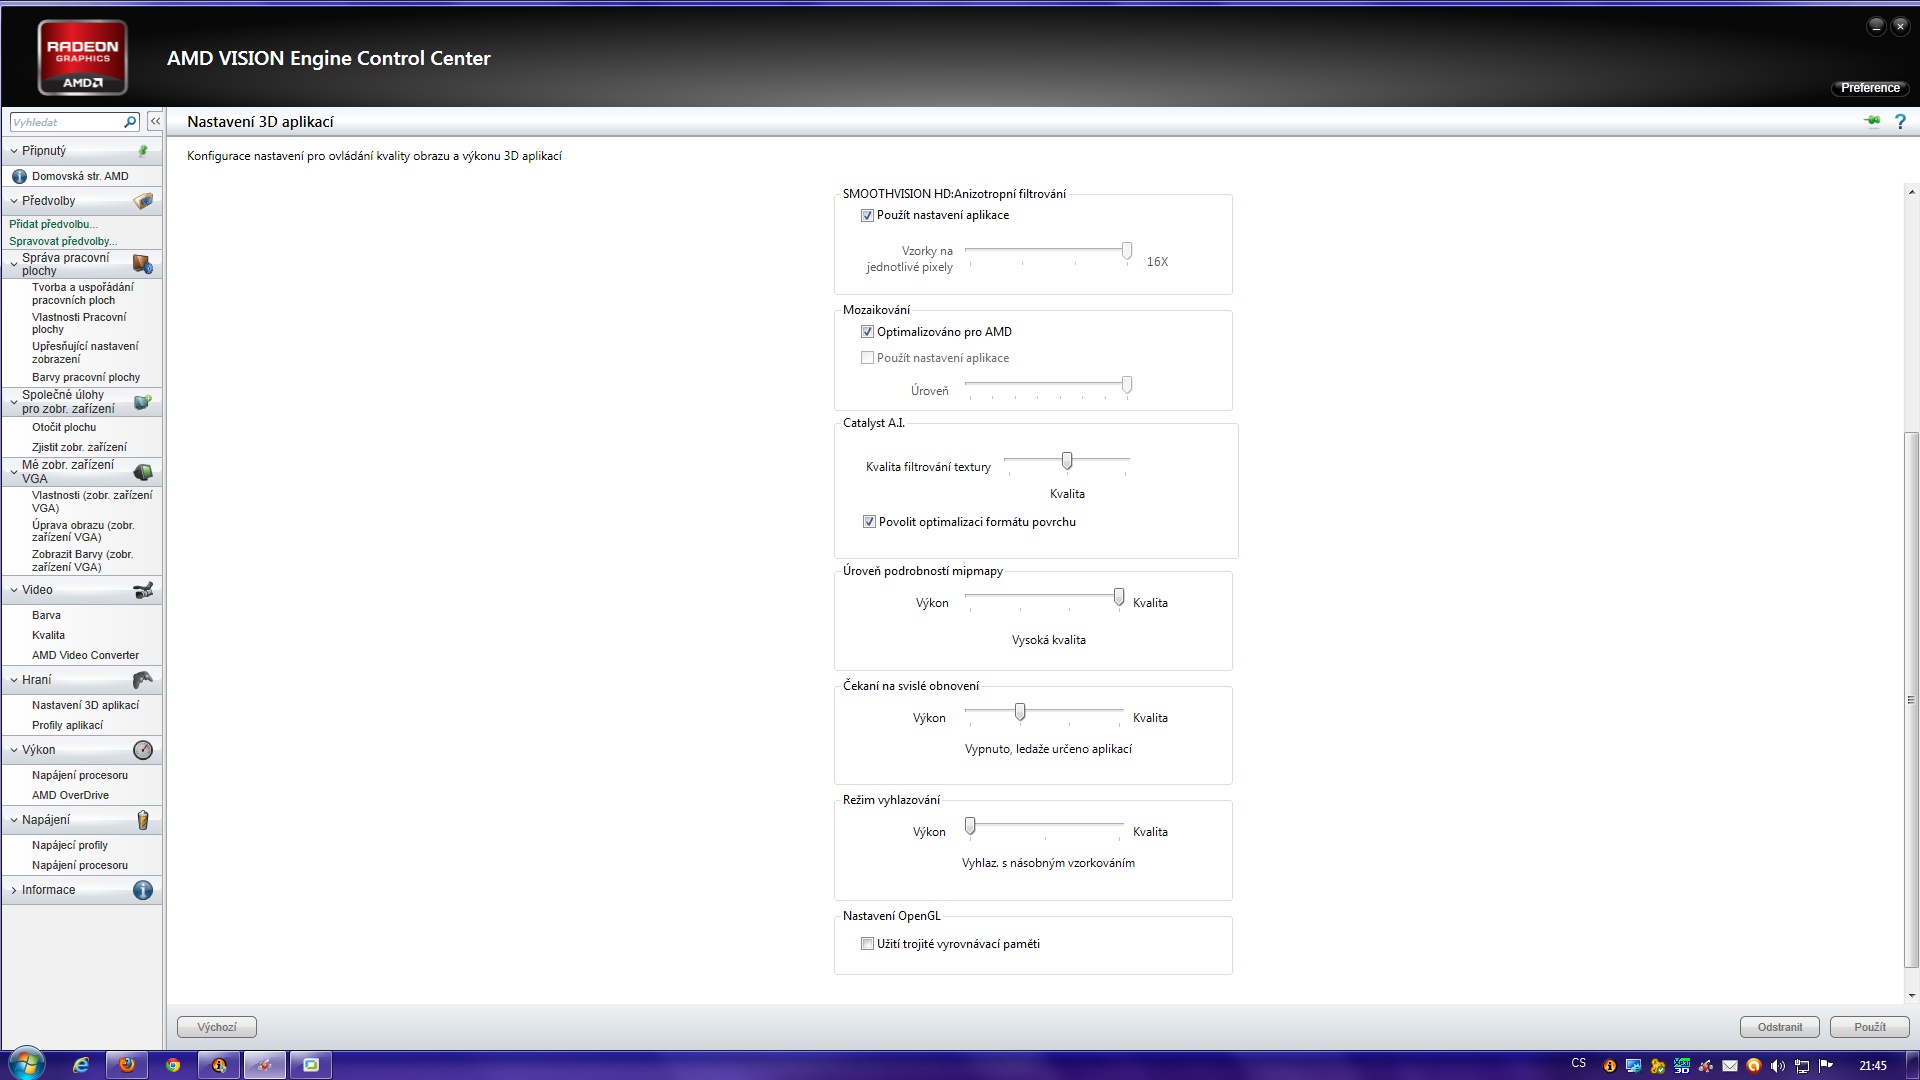Open Otočit plochu in sidebar
The width and height of the screenshot is (1920, 1080).
(x=64, y=427)
